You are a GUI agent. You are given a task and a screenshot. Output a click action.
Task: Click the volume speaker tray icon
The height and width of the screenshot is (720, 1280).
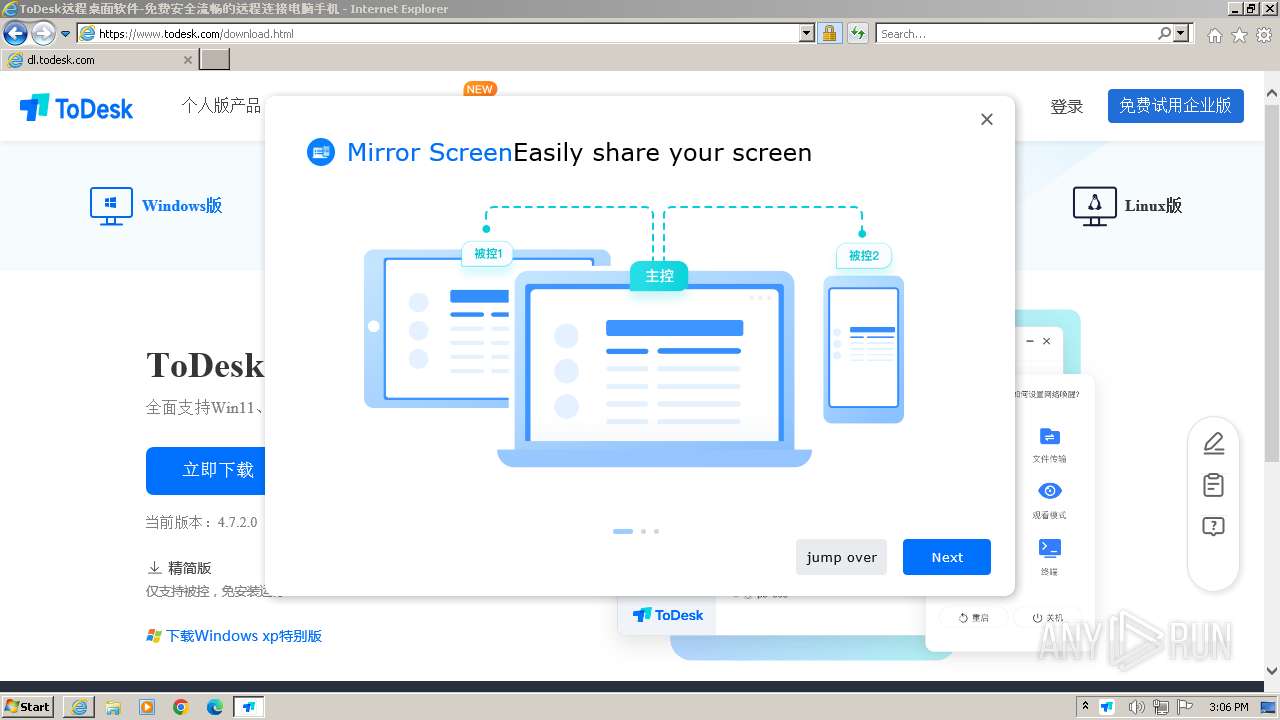[1136, 707]
